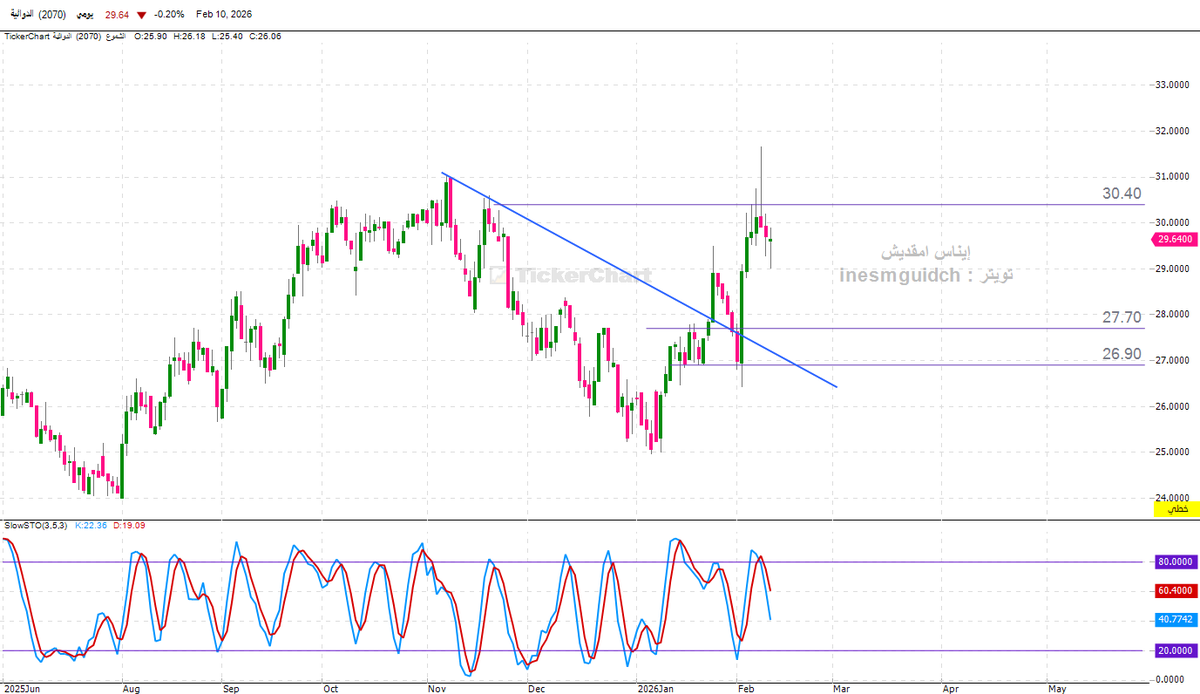The width and height of the screenshot is (1200, 694).
Task: Click the L:25.40 low value
Action: [226, 36]
